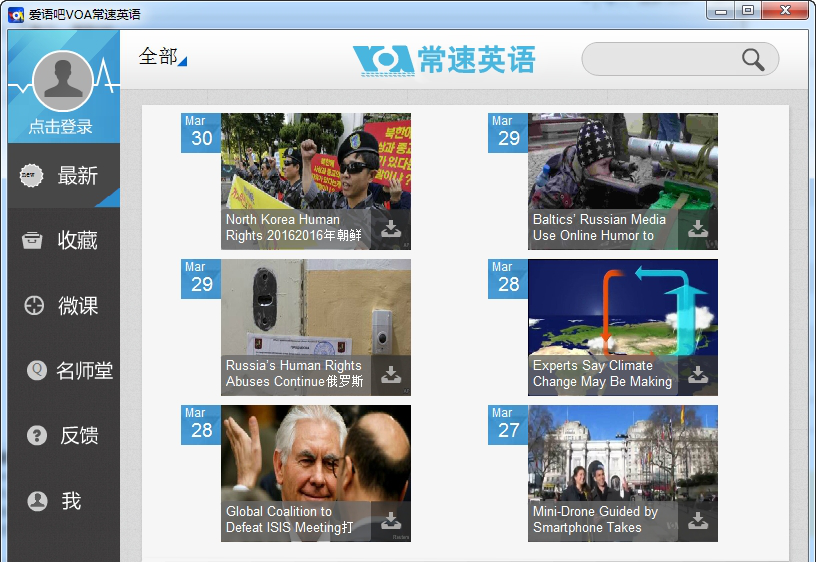Screen dimensions: 816x584
Task: Click title 'Global Coalition to Defeat ISIS Meeting'
Action: coord(289,519)
